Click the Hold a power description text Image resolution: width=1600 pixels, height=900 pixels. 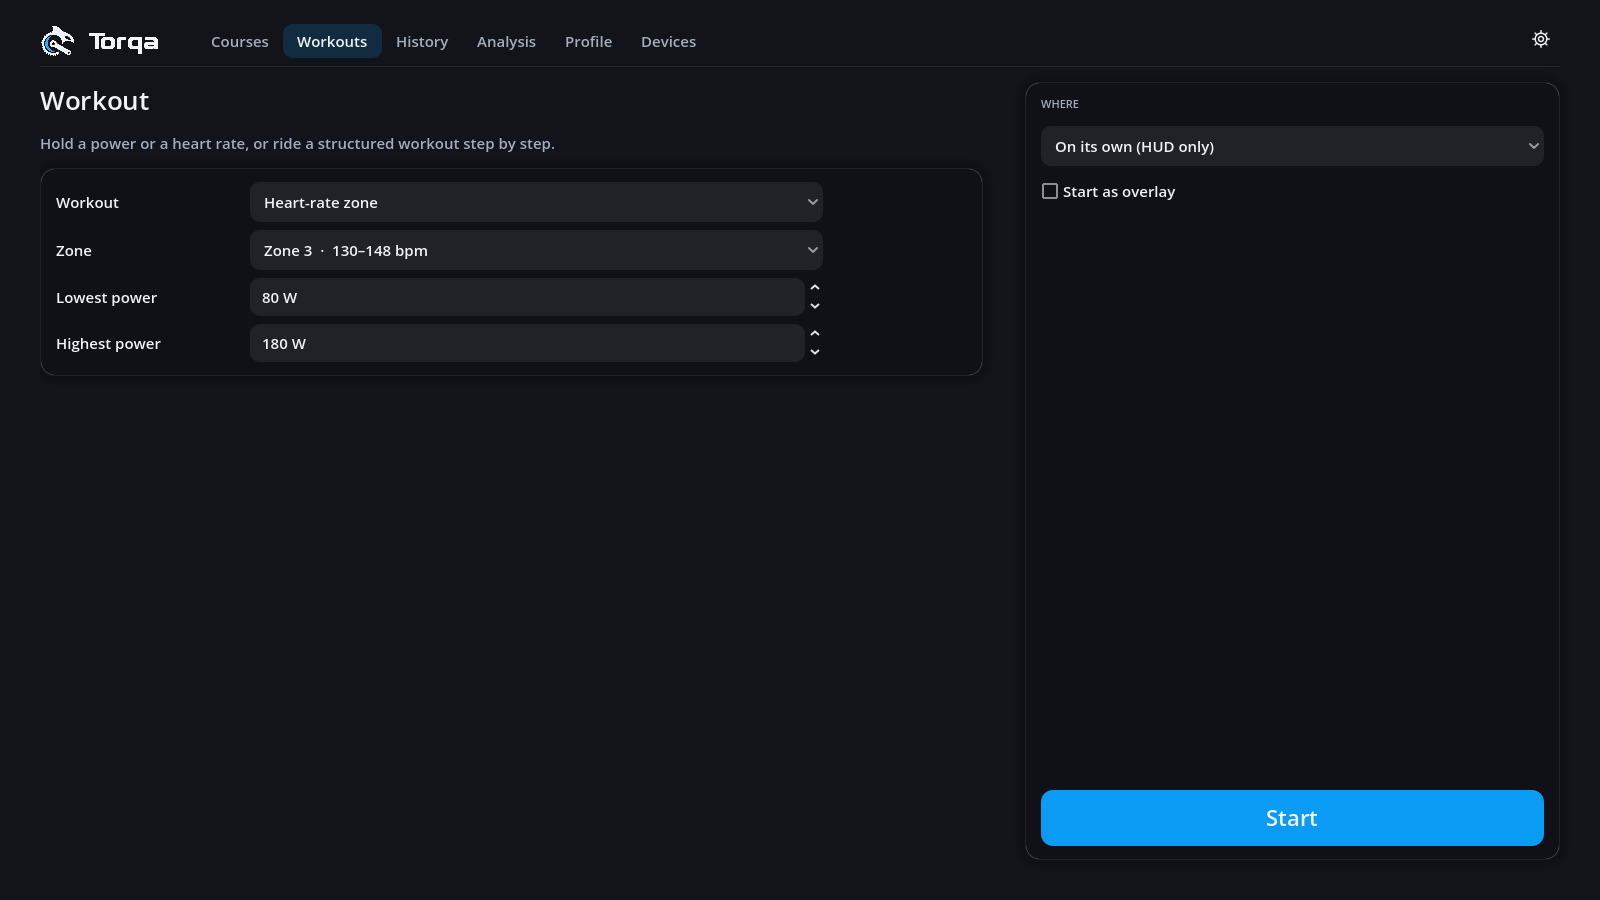point(297,143)
